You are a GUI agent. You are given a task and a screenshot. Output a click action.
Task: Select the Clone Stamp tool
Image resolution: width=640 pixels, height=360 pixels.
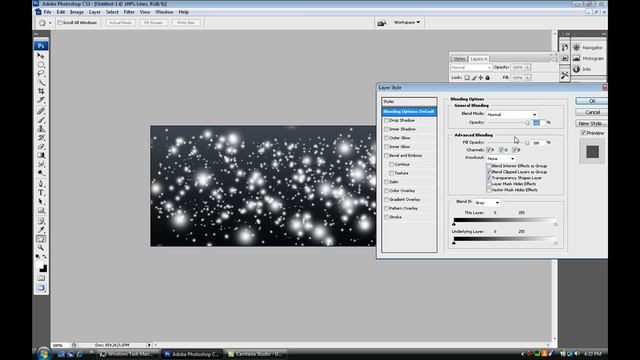(x=41, y=129)
